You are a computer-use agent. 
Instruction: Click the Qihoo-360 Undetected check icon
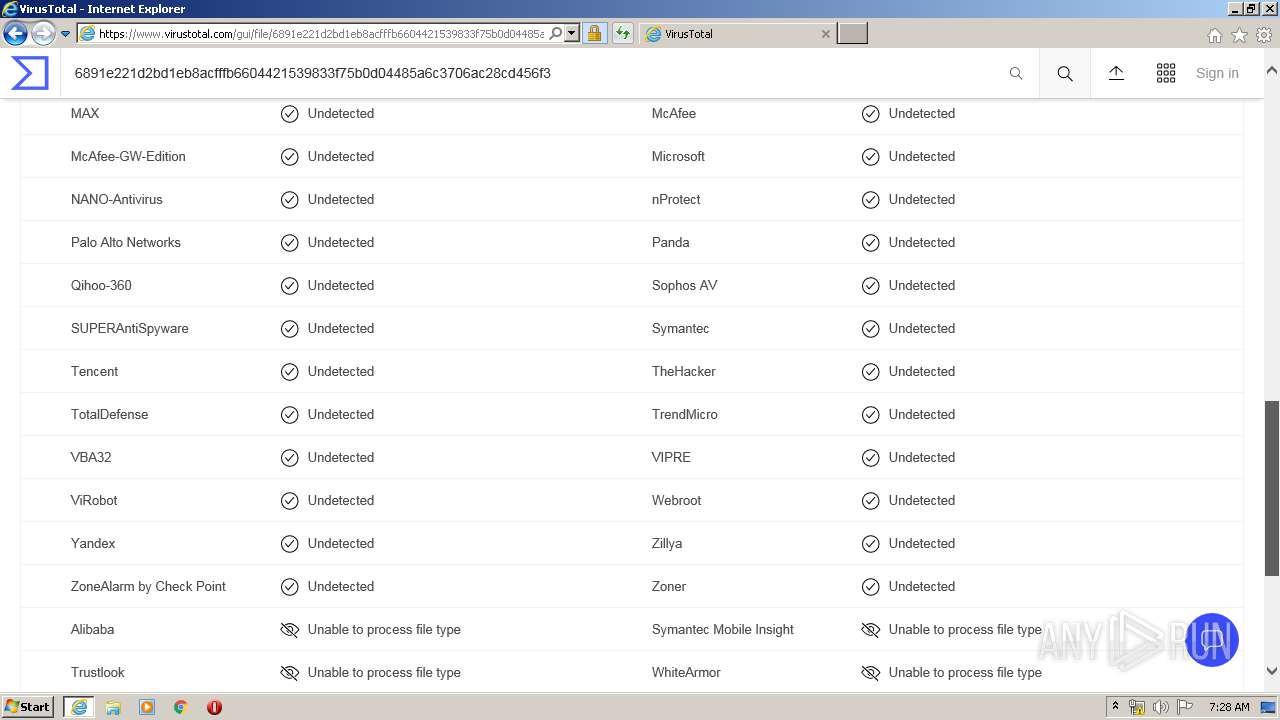[x=289, y=285]
